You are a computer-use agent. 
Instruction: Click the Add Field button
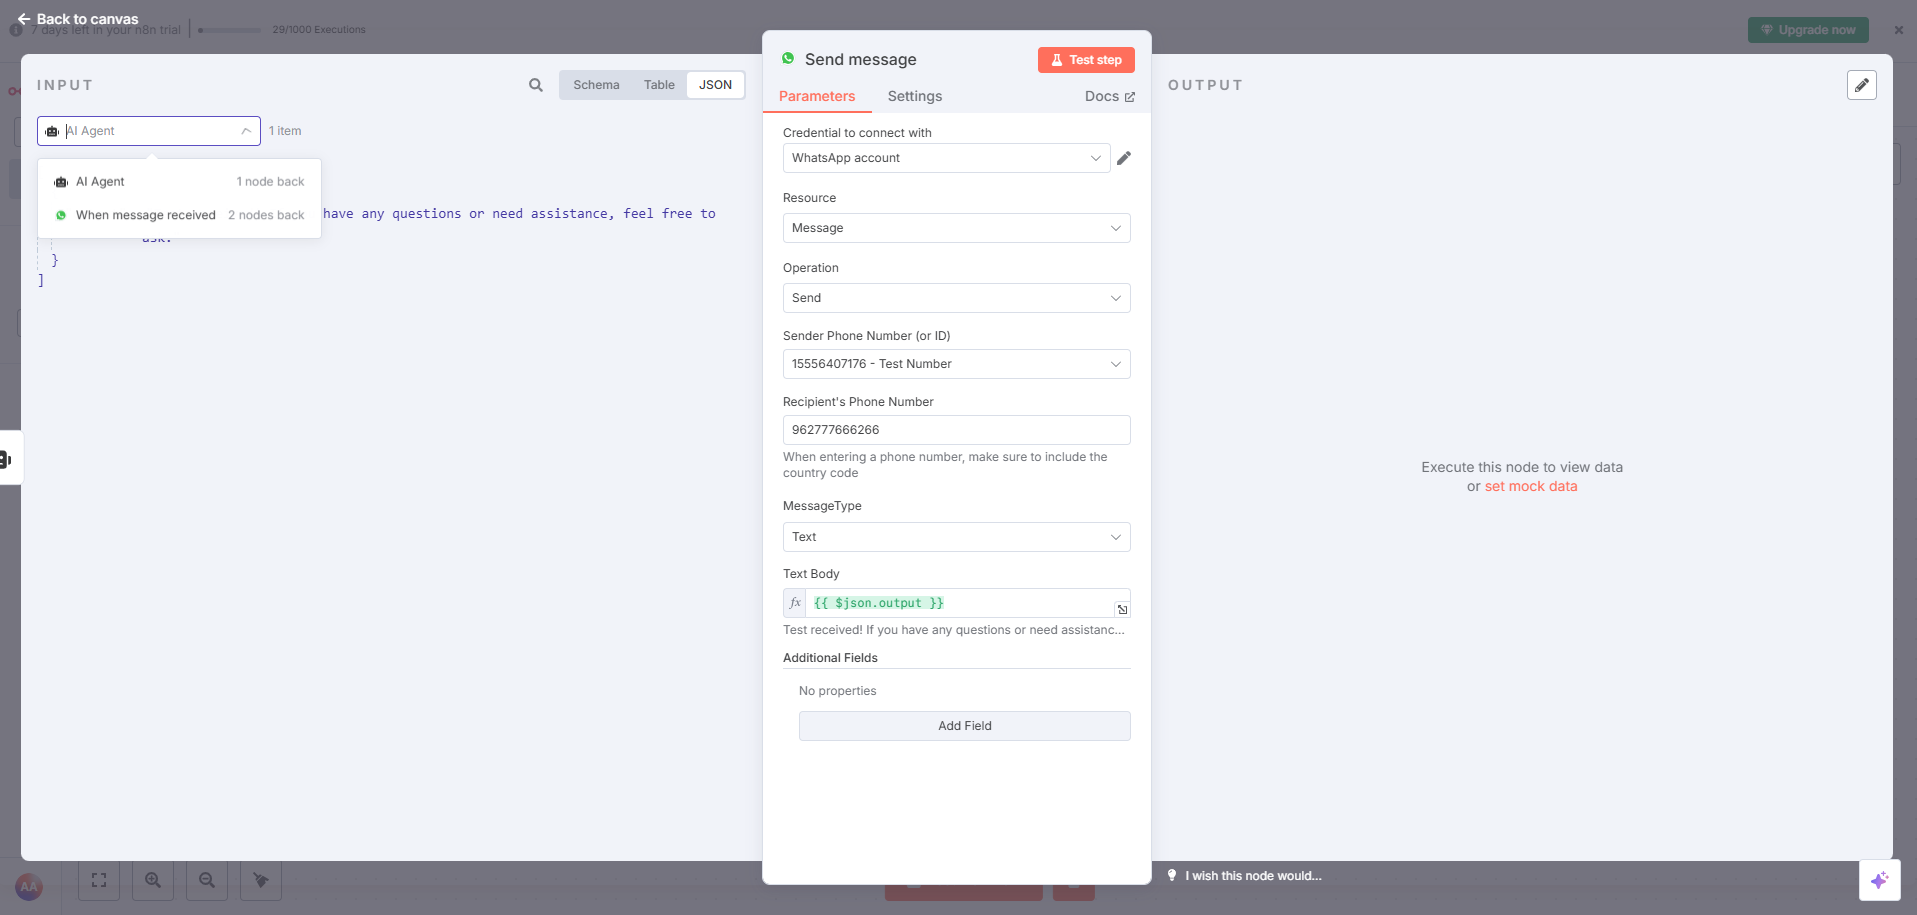click(x=964, y=726)
